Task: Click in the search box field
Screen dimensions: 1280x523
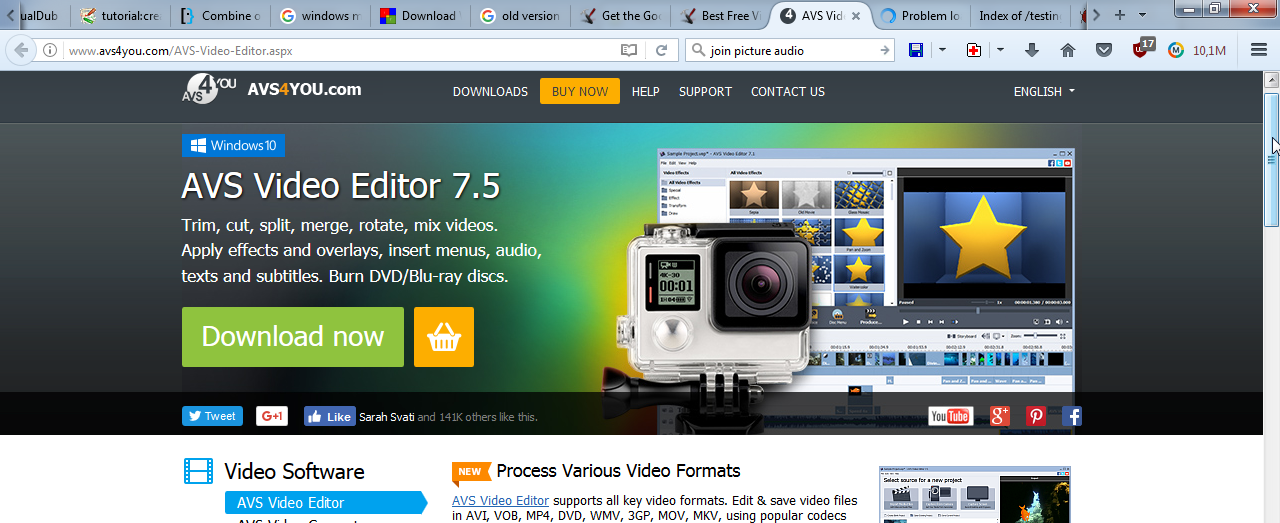Action: coord(790,50)
